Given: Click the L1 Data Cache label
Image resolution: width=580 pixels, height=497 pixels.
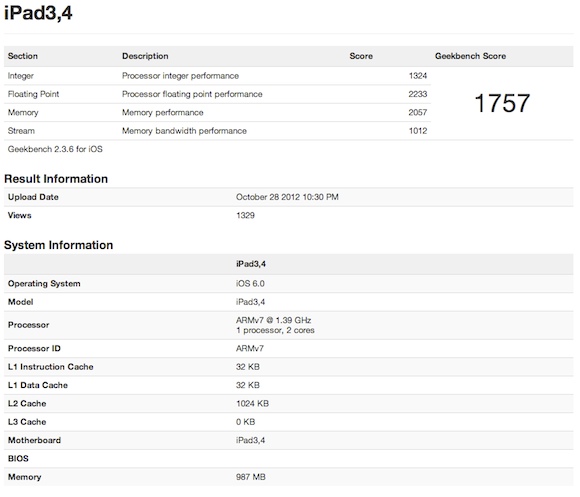Looking at the screenshot, I should (x=38, y=385).
